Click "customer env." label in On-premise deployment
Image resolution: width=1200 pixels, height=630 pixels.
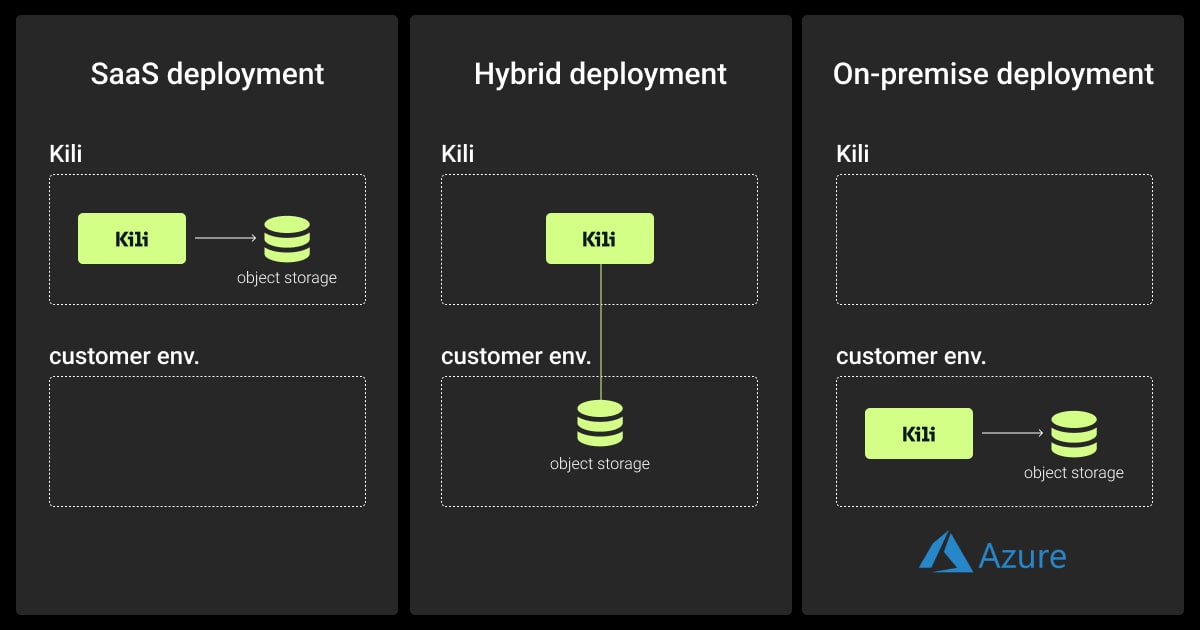911,356
